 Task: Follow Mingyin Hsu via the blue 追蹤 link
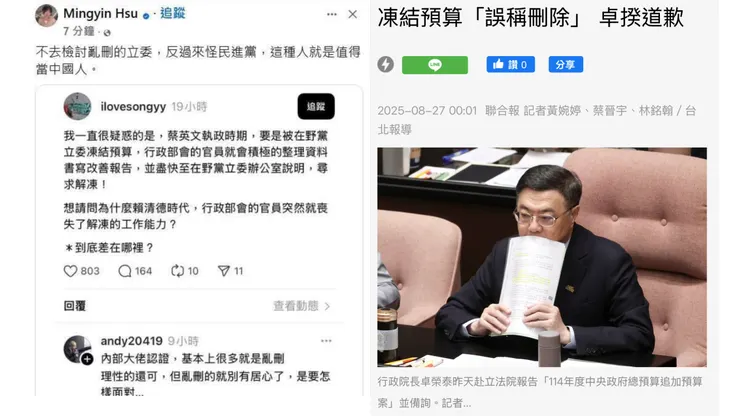point(173,13)
